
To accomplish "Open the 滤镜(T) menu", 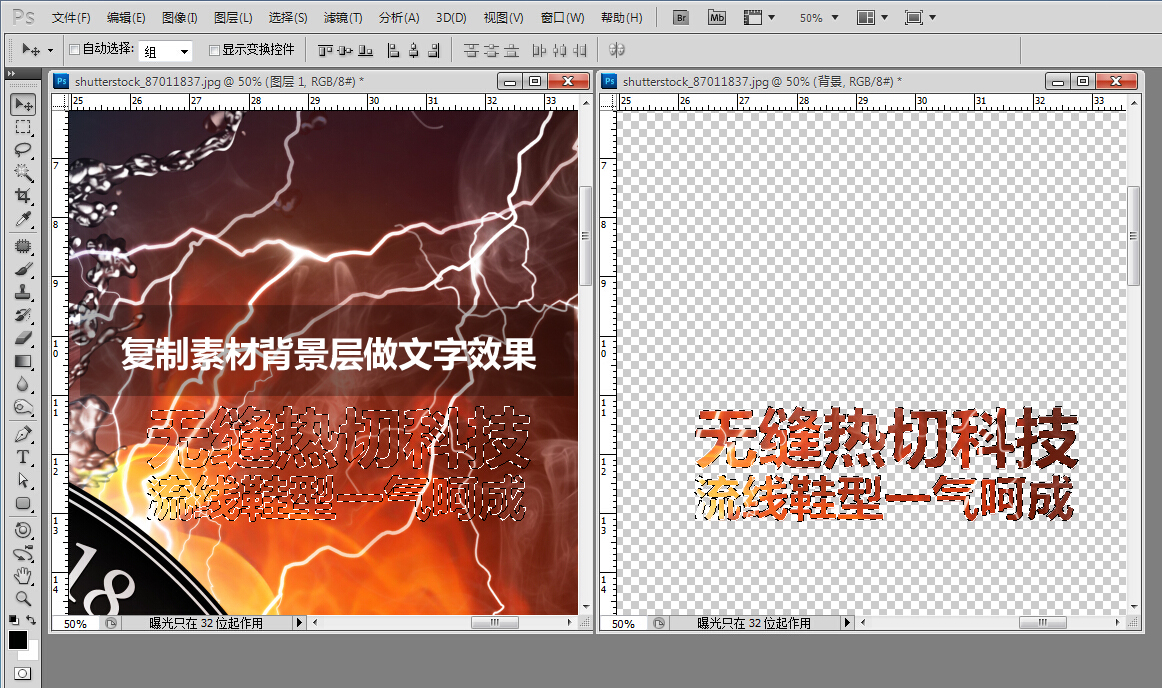I will (342, 18).
